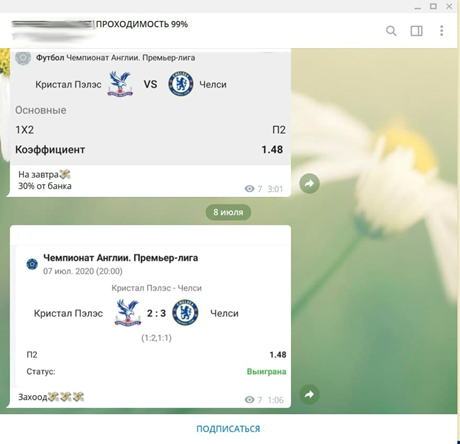Click the views eye icon on 1:06 post
The height and width of the screenshot is (444, 460).
(x=249, y=399)
